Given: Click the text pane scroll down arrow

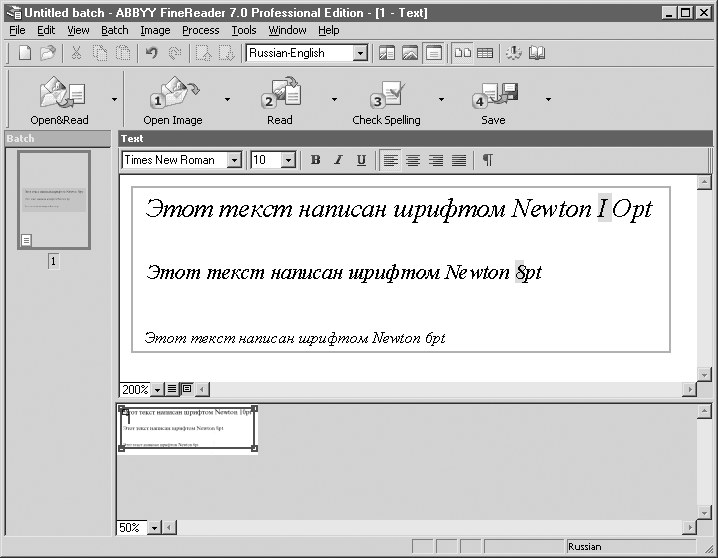Looking at the screenshot, I should coord(704,374).
